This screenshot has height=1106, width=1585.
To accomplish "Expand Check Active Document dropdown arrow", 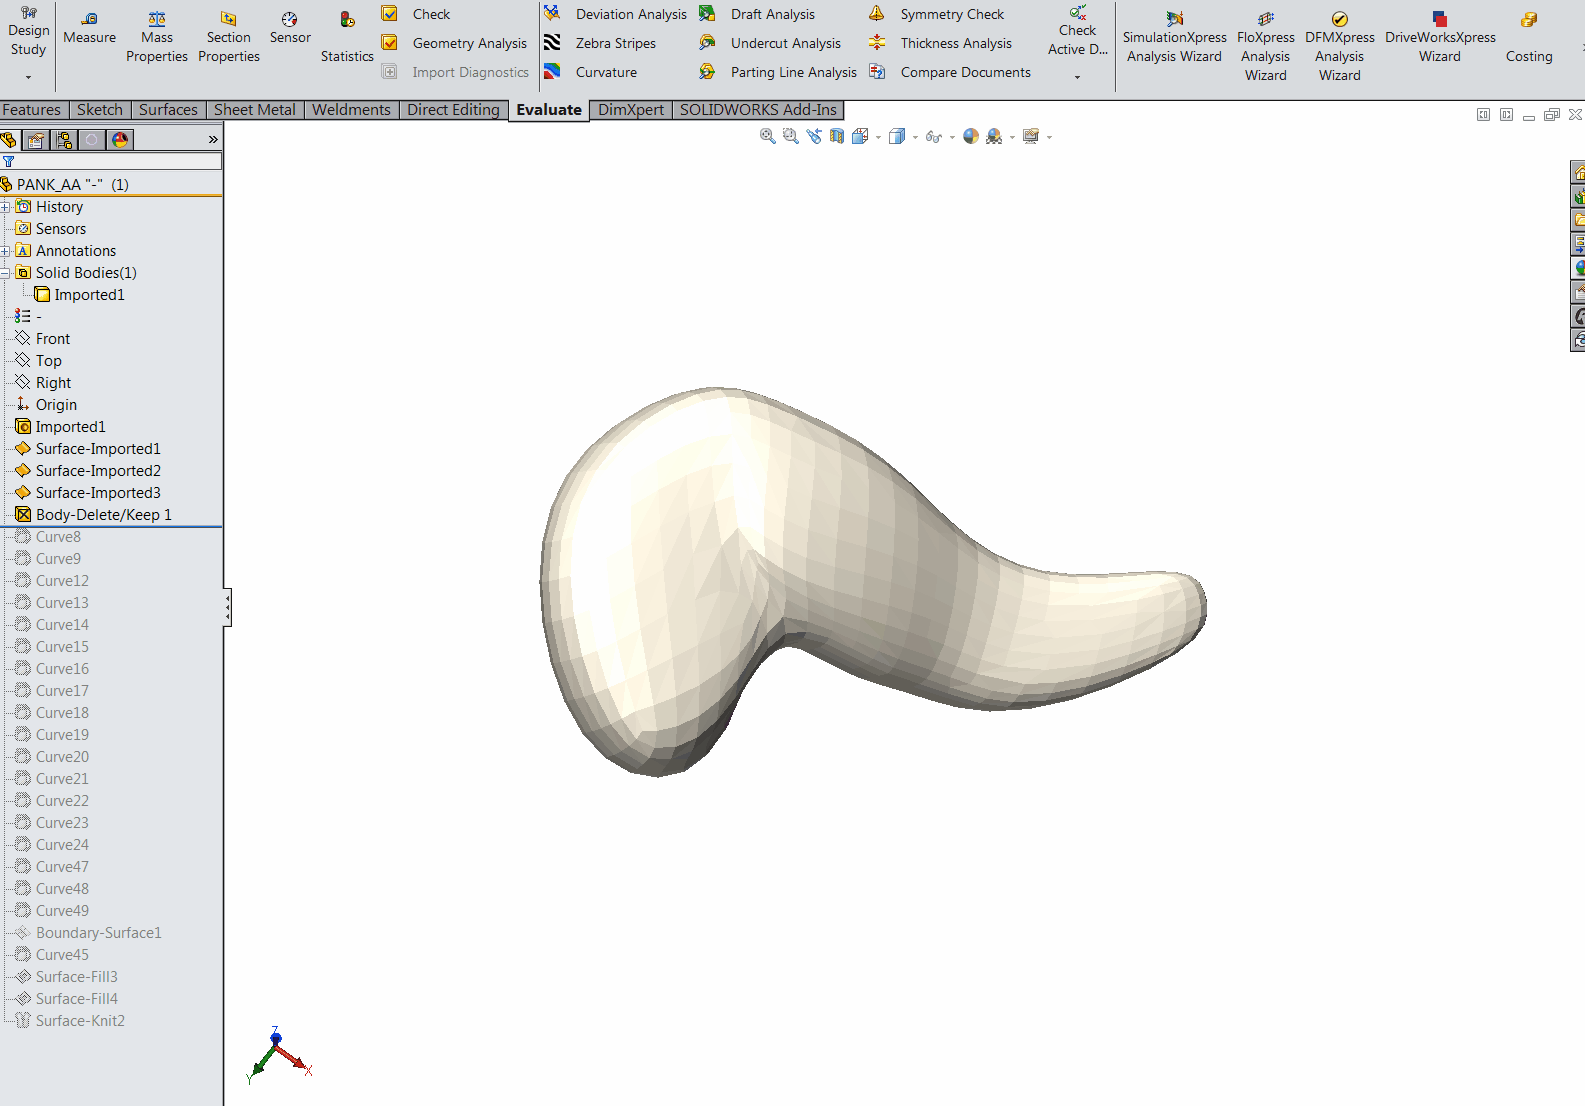I will point(1077,77).
